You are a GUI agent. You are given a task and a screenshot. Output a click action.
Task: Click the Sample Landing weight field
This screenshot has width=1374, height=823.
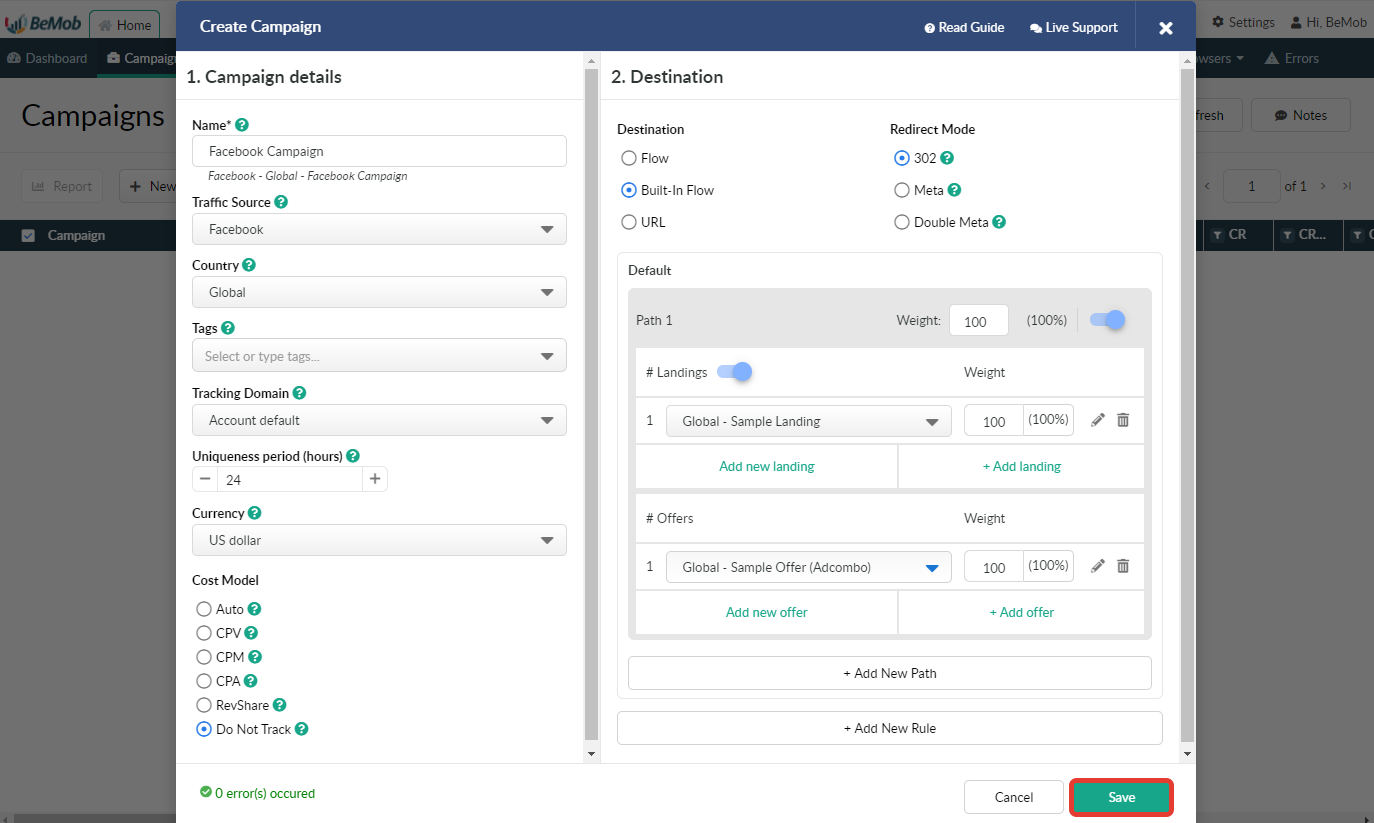[994, 421]
